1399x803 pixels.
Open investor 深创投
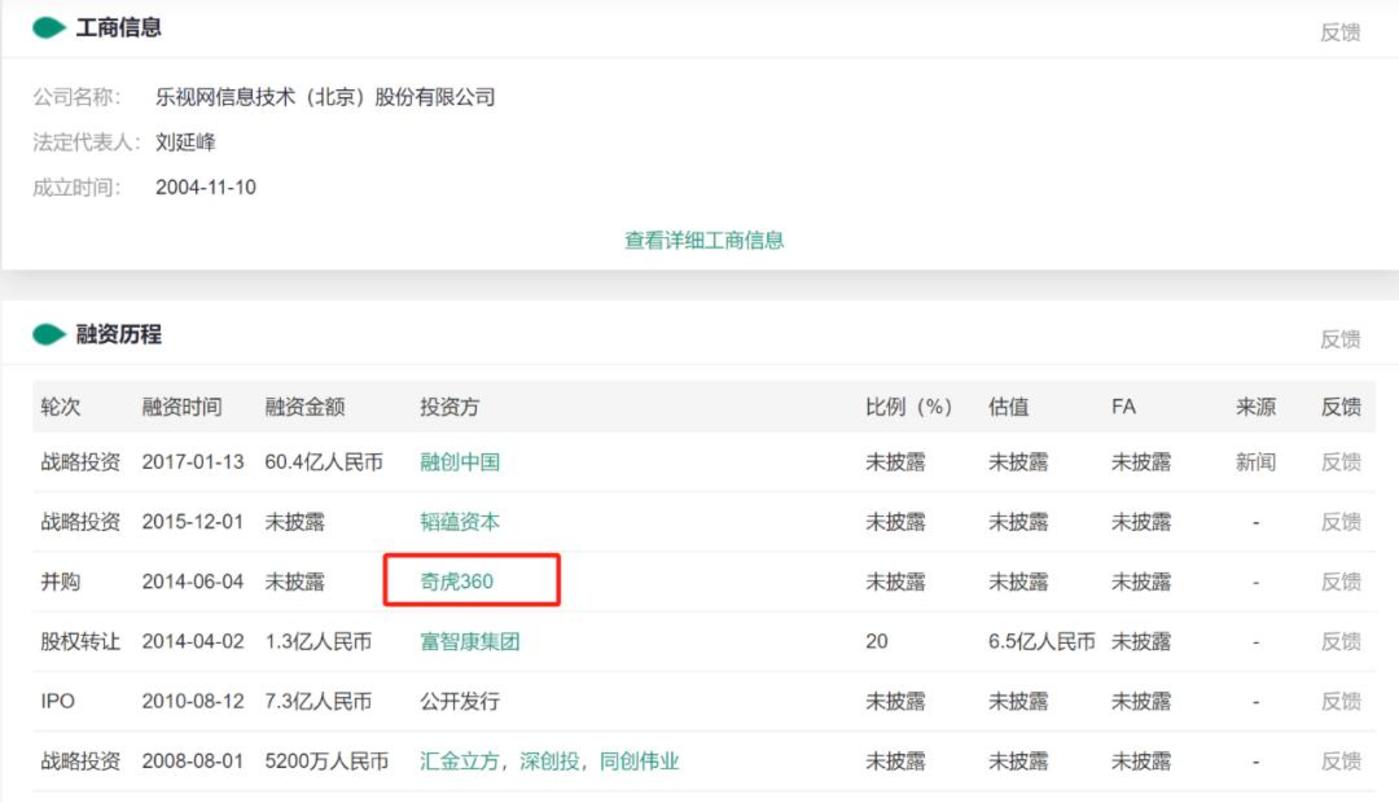point(549,761)
